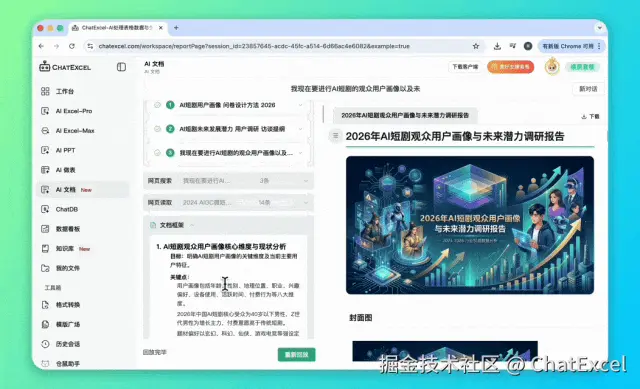Click the report cover image
The height and width of the screenshot is (389, 640).
coord(470,225)
